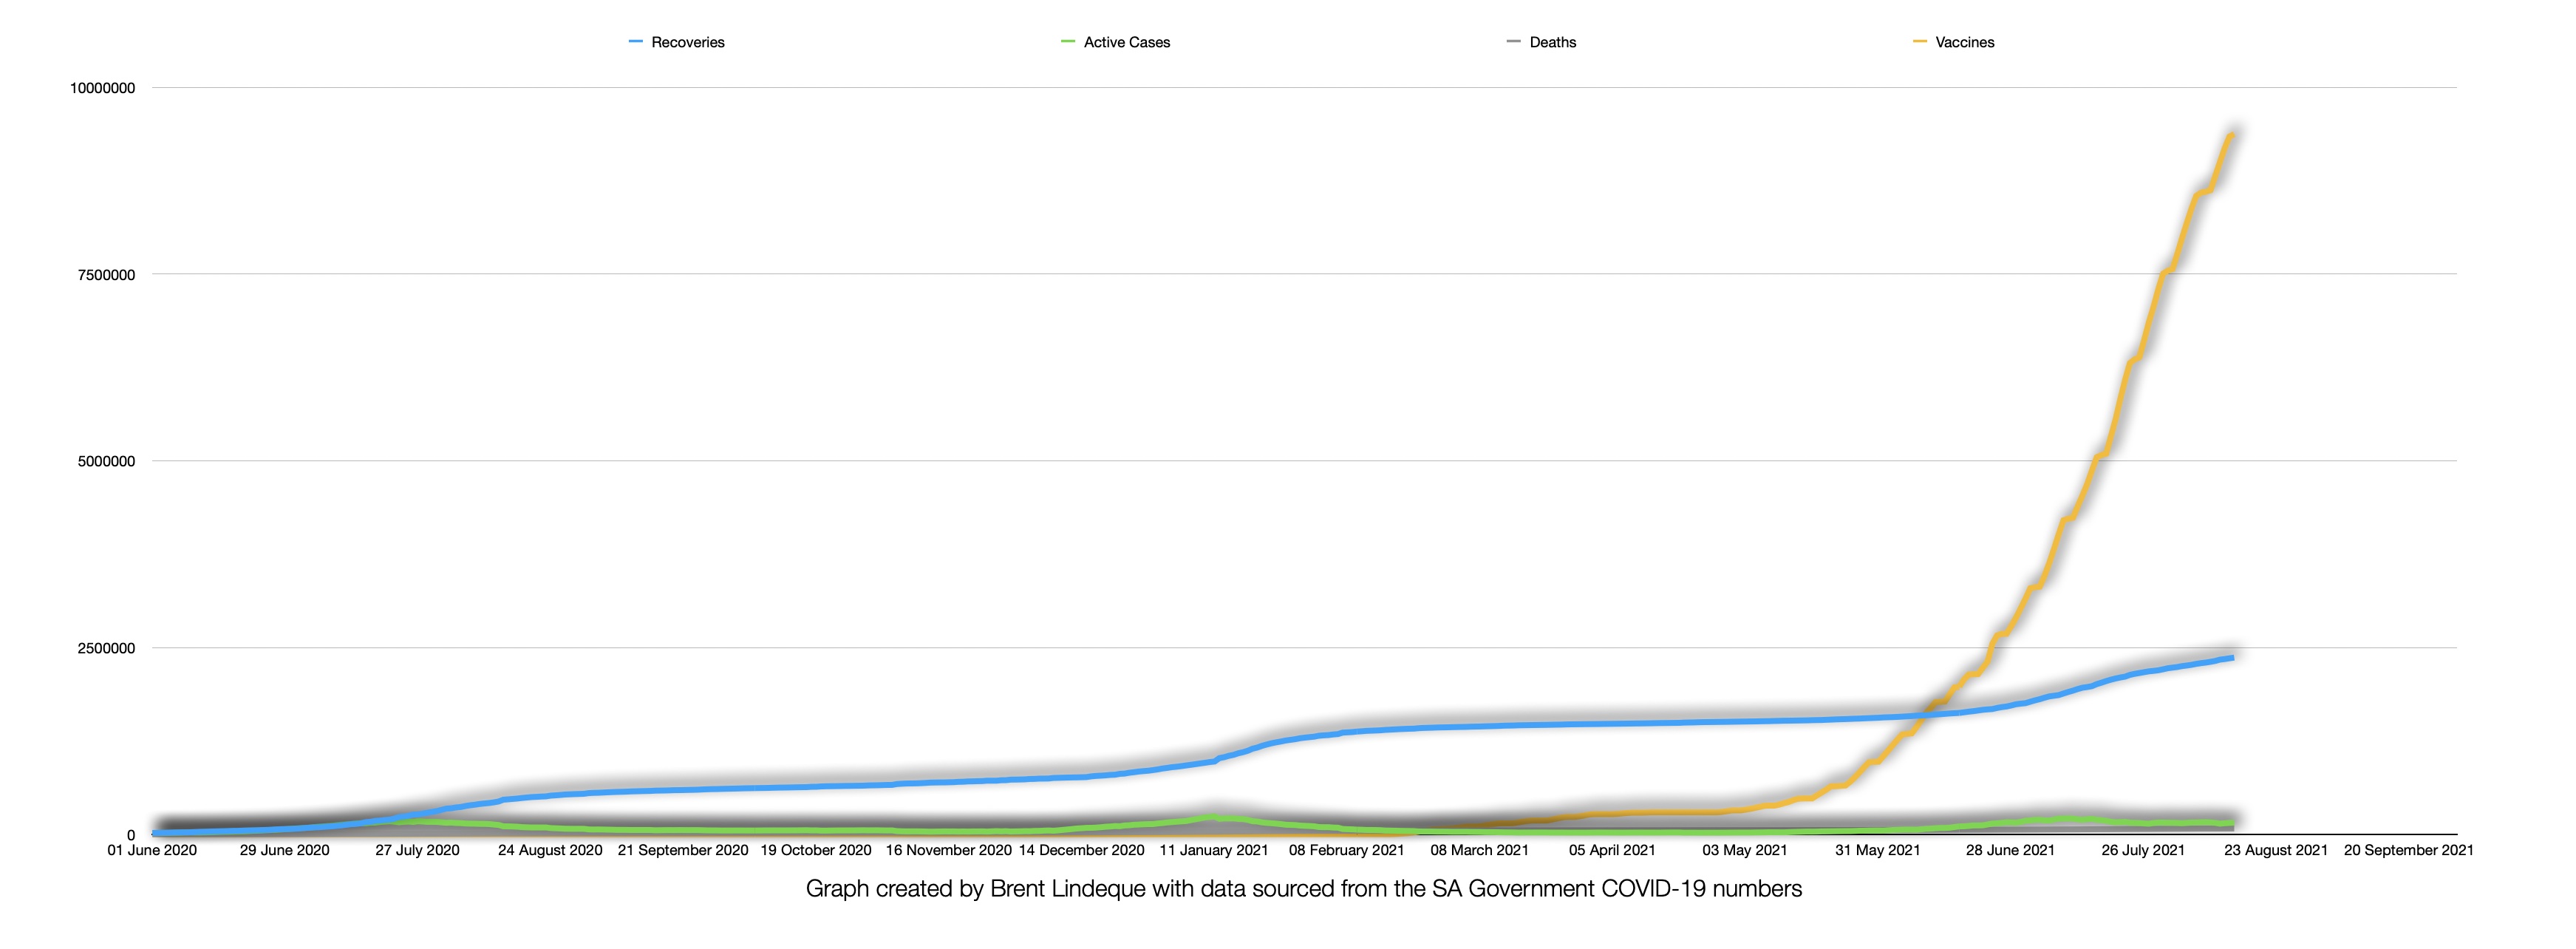Image resolution: width=2576 pixels, height=949 pixels.
Task: Click the end of the blue Recoveries line
Action: coord(2232,658)
